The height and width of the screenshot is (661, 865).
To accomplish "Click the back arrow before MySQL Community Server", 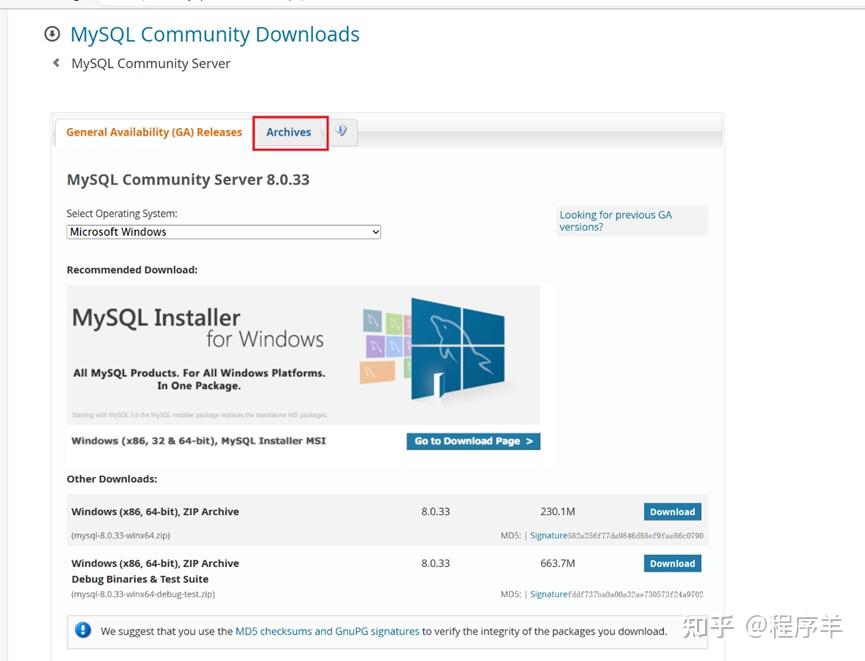I will pyautogui.click(x=56, y=63).
